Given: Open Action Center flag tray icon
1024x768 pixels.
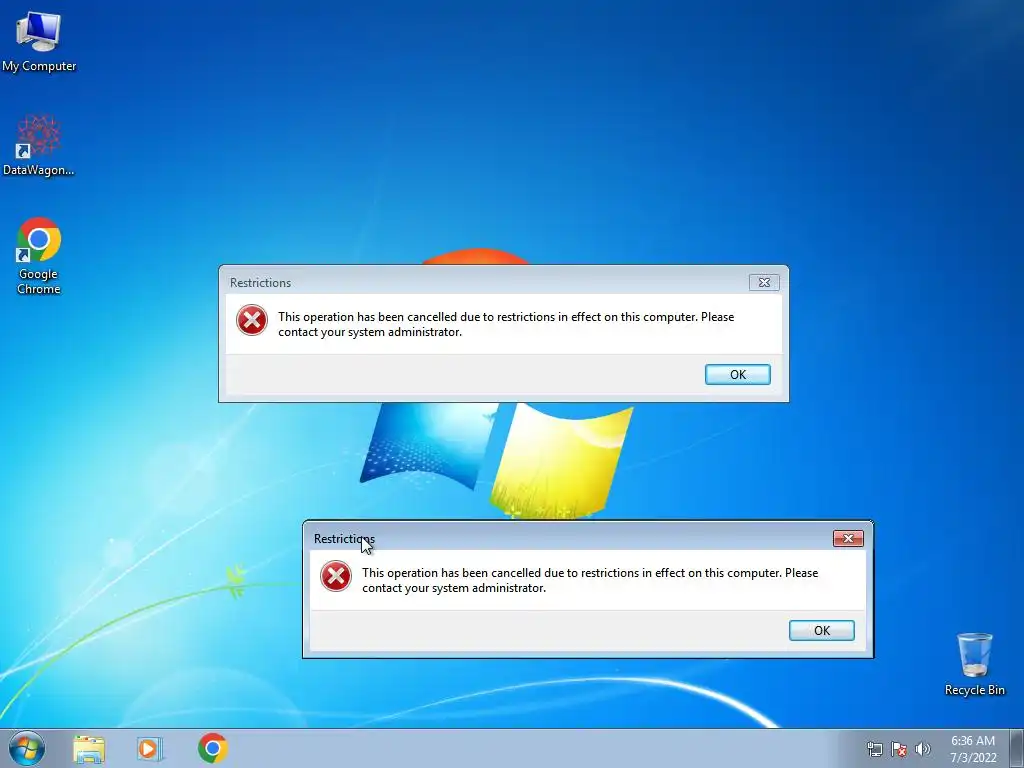Looking at the screenshot, I should point(899,749).
